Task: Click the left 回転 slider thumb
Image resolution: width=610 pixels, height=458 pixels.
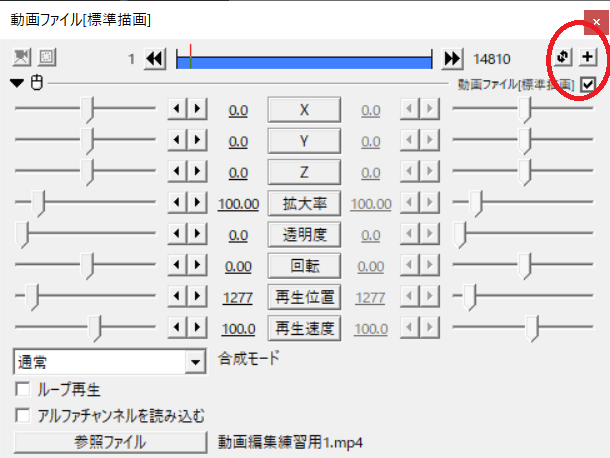Action: tap(87, 266)
